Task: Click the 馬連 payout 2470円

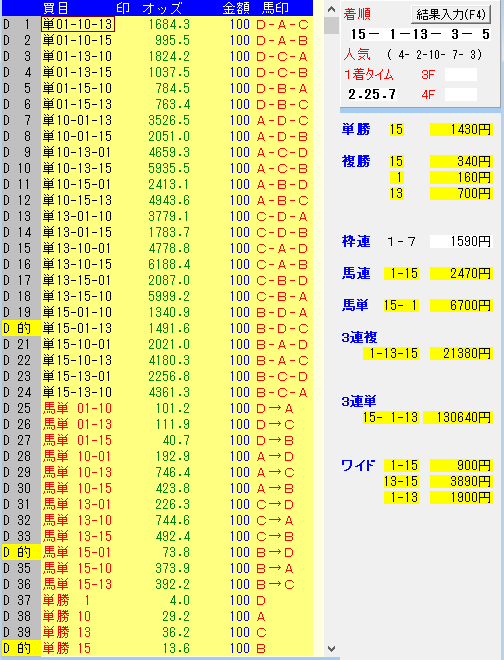Action: [461, 273]
